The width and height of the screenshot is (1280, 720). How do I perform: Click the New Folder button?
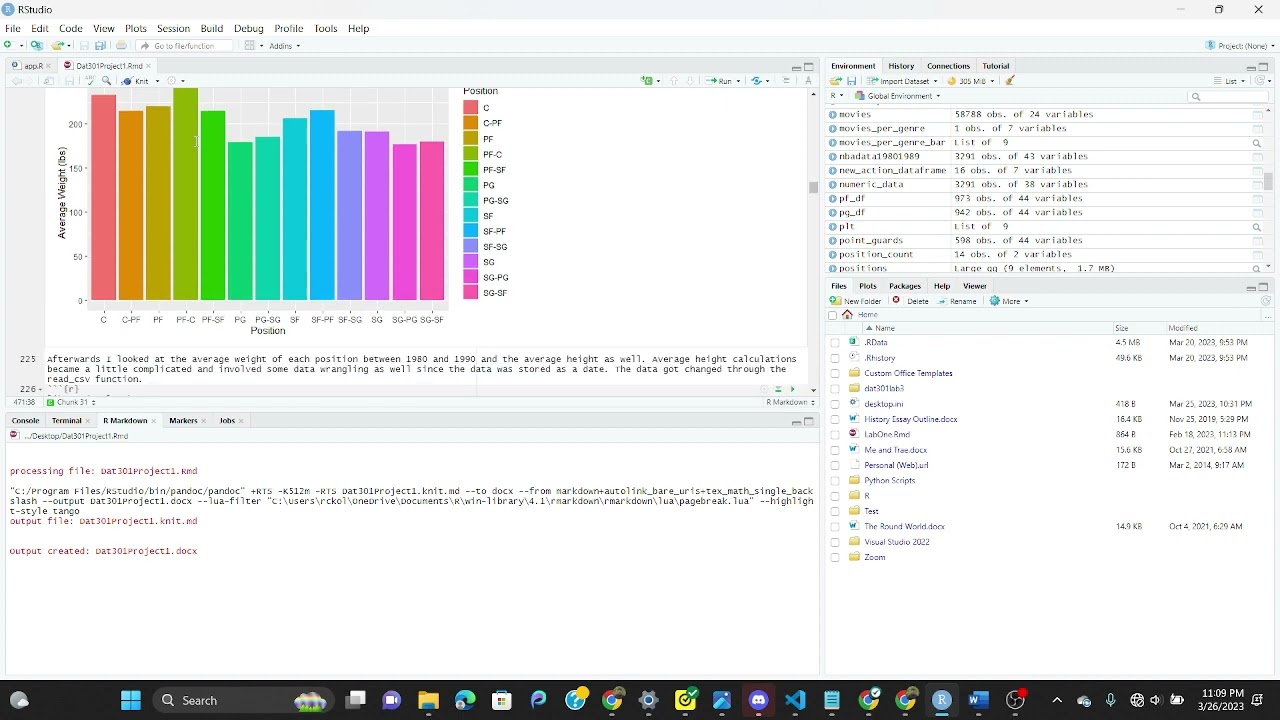856,301
